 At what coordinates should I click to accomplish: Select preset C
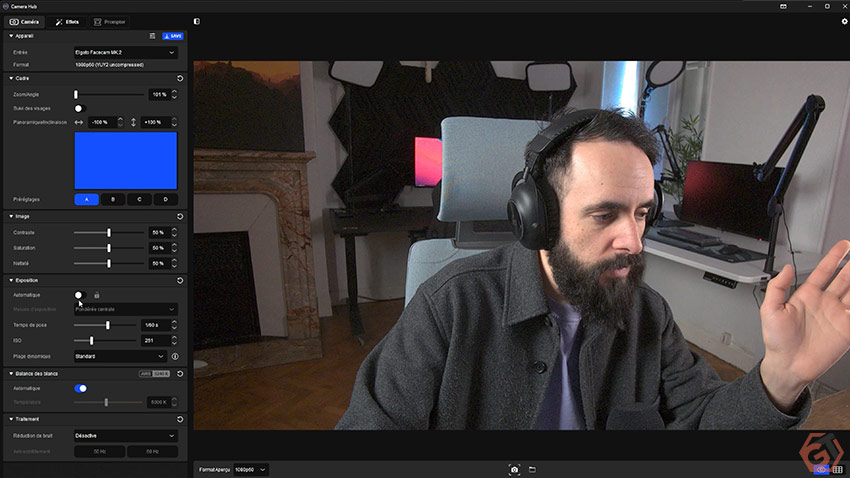(139, 199)
